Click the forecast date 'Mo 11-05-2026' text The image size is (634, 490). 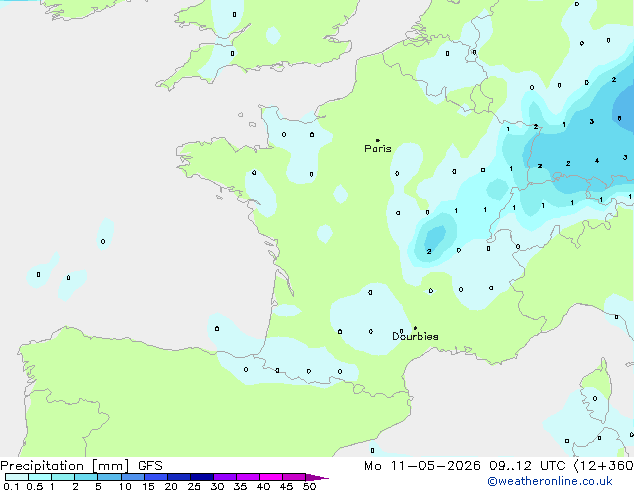(x=422, y=466)
